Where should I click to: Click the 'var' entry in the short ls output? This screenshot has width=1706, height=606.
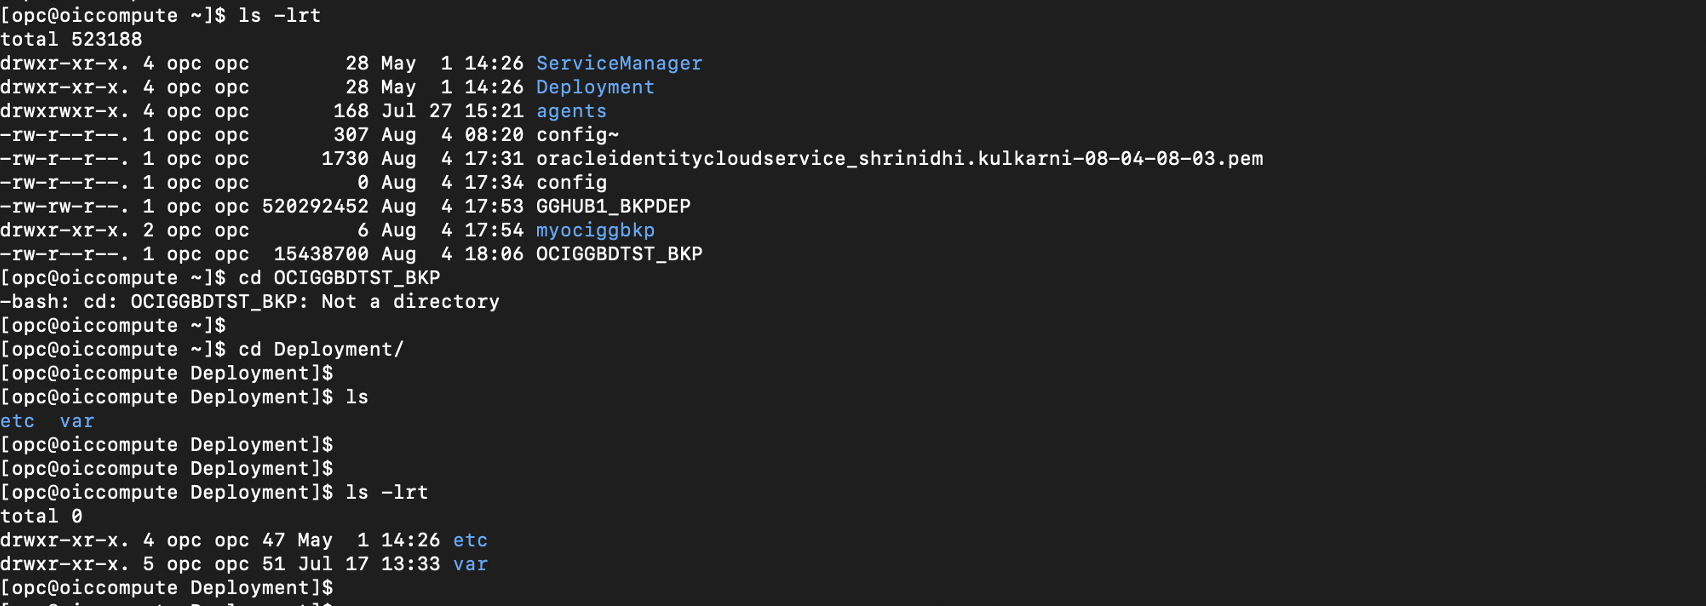coord(77,421)
